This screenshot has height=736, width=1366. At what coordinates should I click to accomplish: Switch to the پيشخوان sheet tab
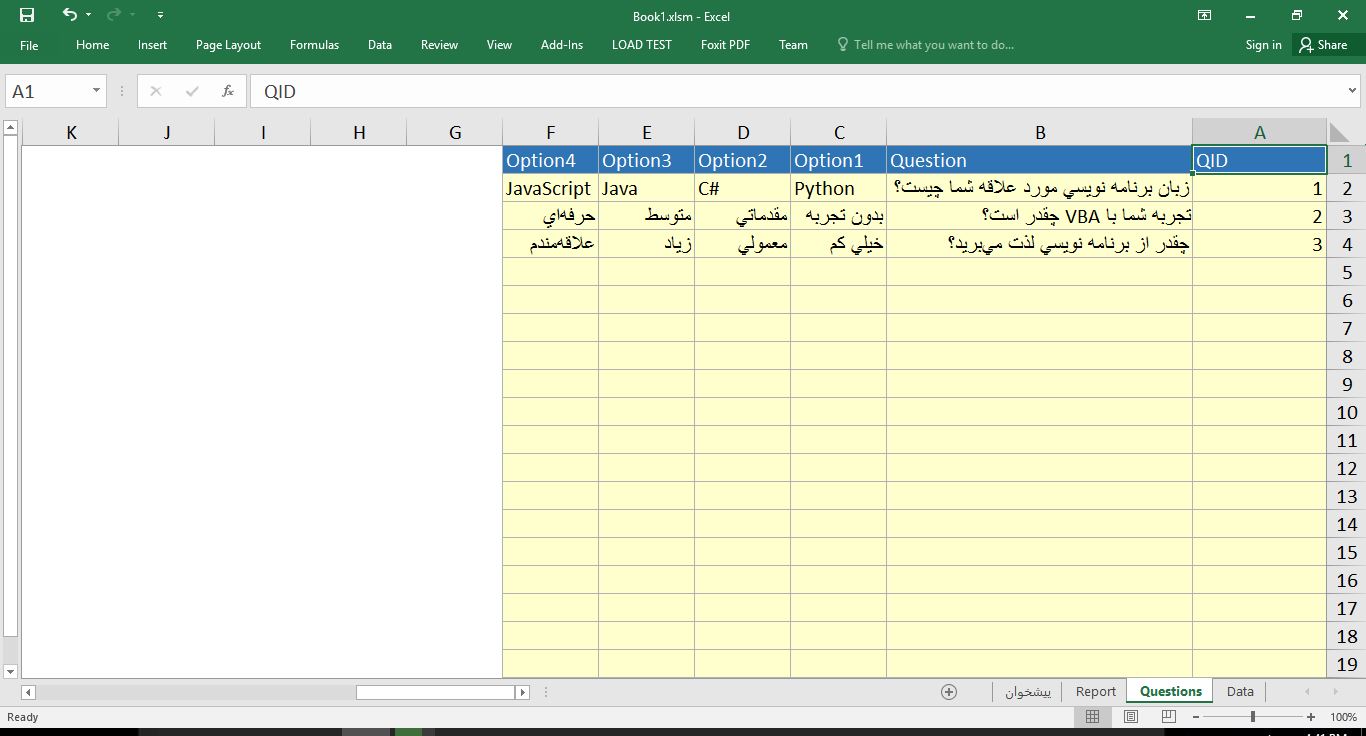1028,691
